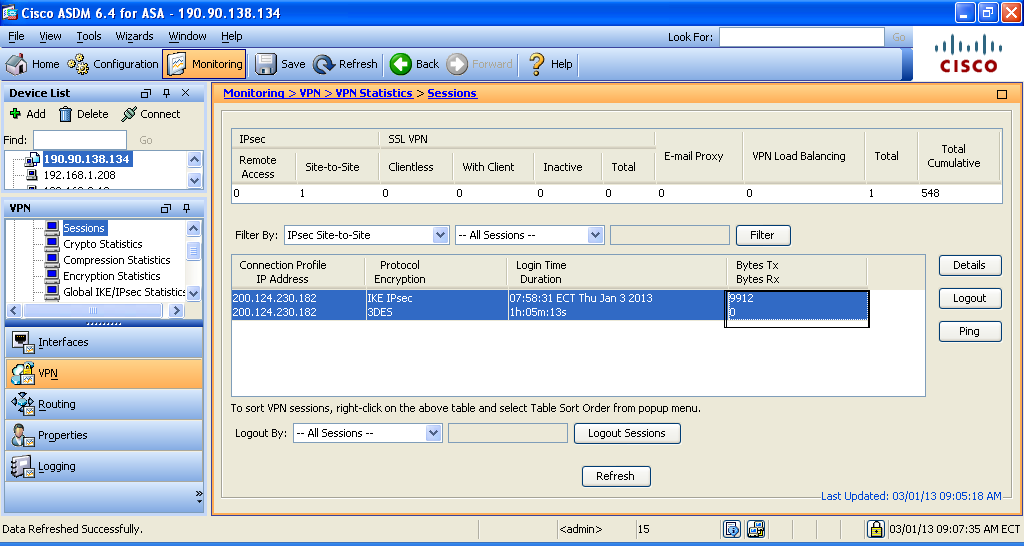
Task: Open the Routing monitoring section
Action: click(x=104, y=404)
